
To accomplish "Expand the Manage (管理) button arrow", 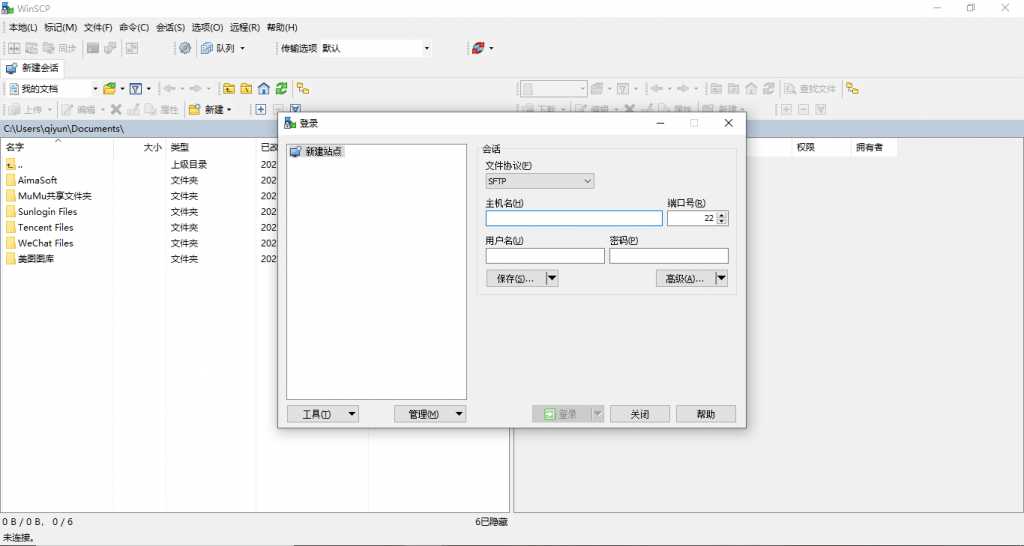I will pos(459,414).
